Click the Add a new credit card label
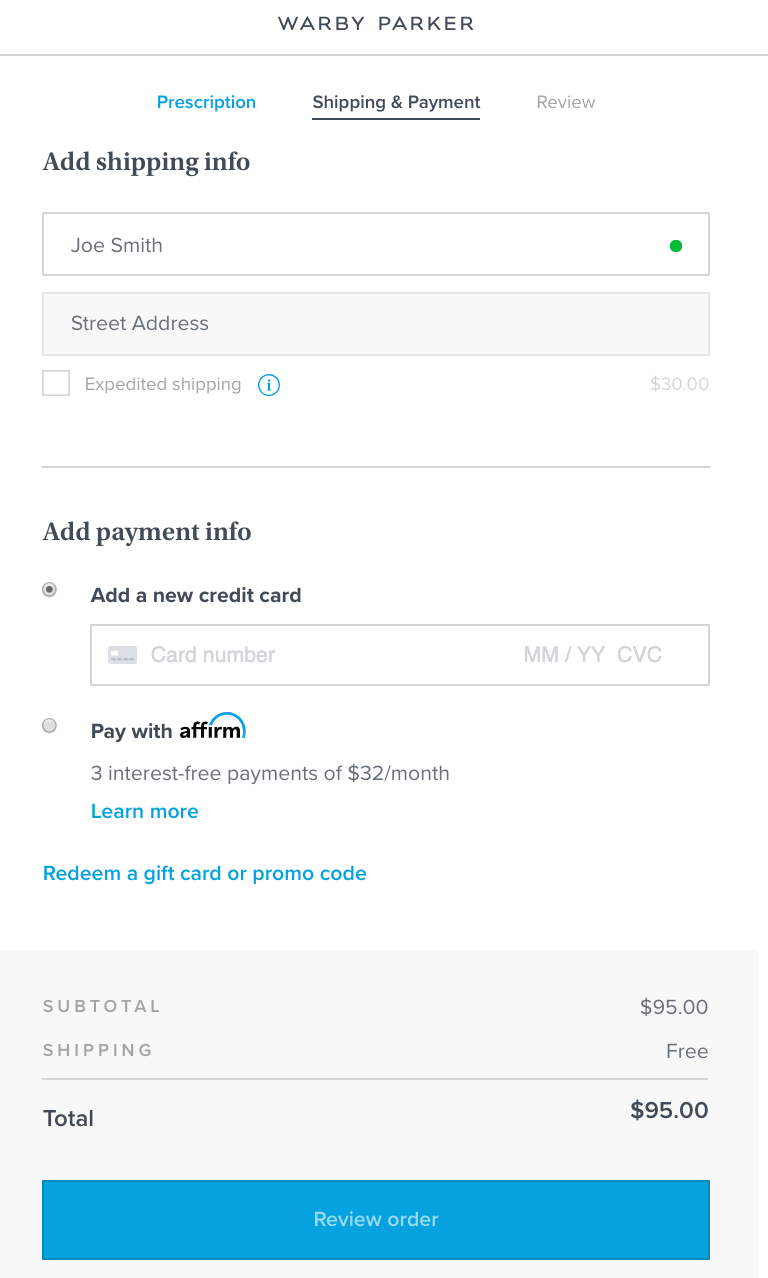Screen dimensions: 768x1278 [x=196, y=595]
